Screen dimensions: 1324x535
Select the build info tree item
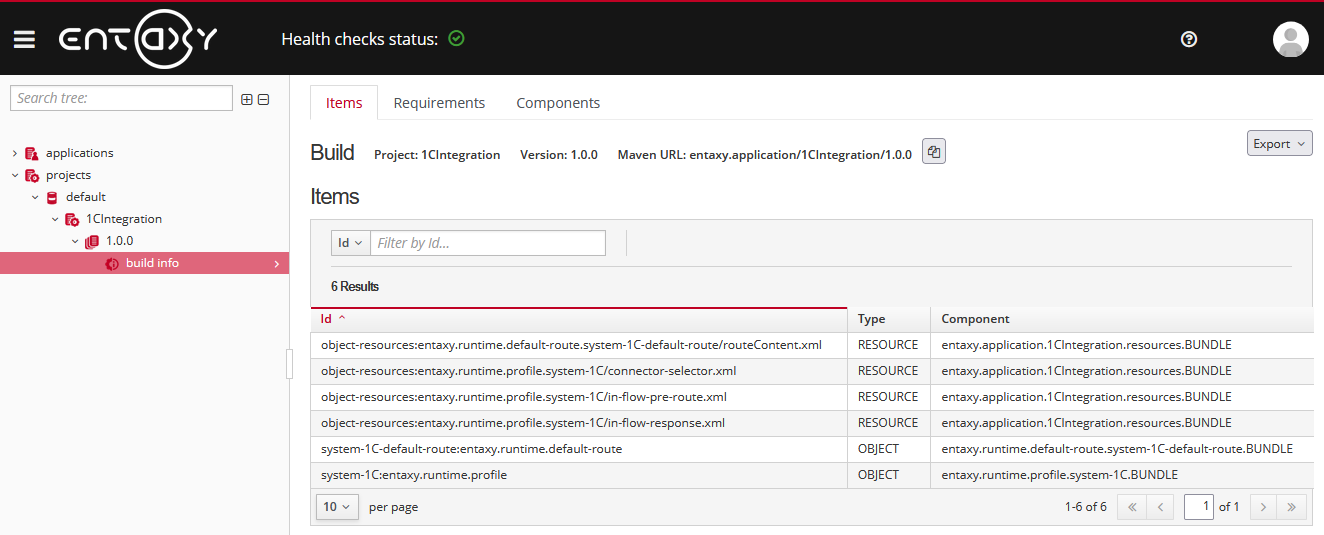pyautogui.click(x=152, y=263)
